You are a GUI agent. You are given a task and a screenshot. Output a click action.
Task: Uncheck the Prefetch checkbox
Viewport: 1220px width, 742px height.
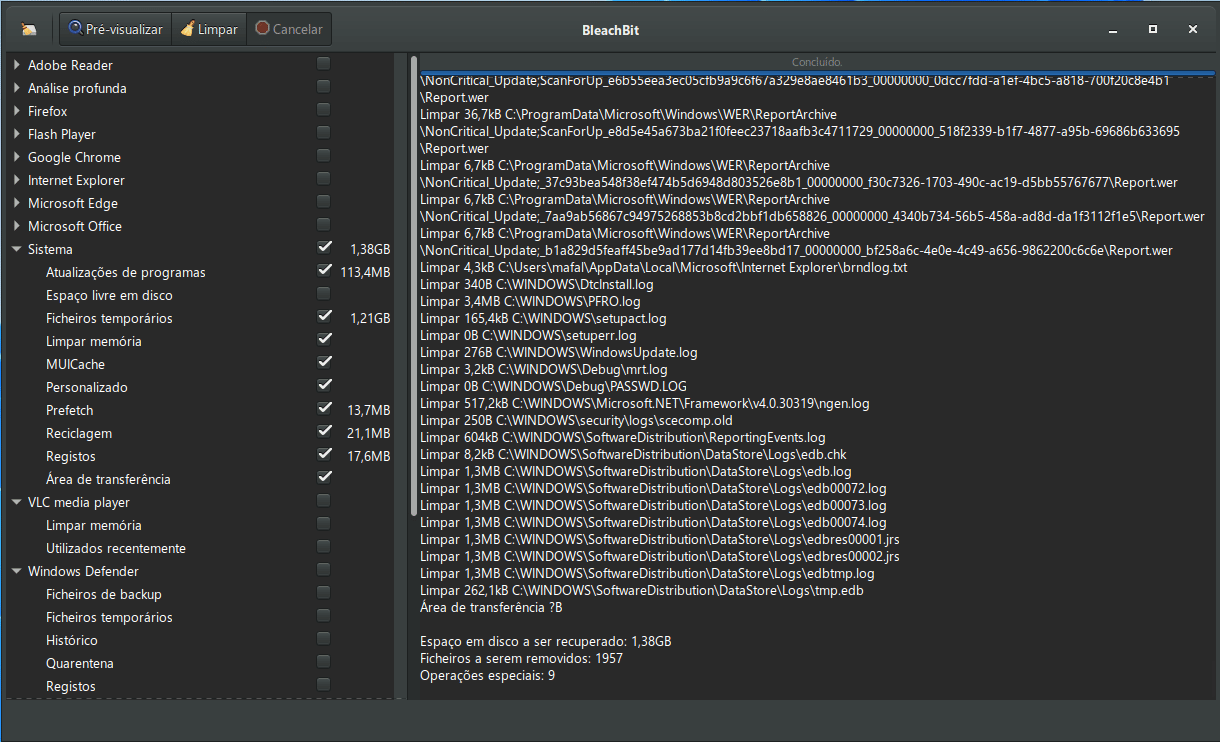click(x=324, y=409)
